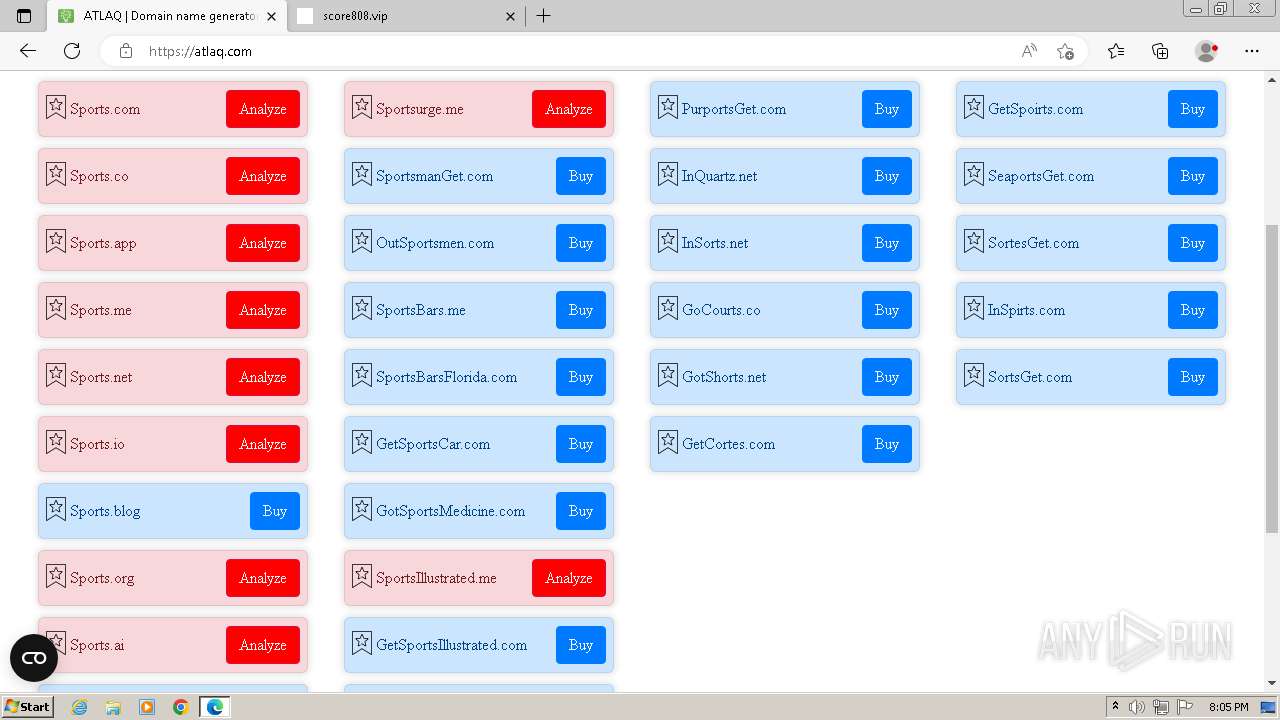Bookmark star for GetSpoirts.com

[x=974, y=107]
